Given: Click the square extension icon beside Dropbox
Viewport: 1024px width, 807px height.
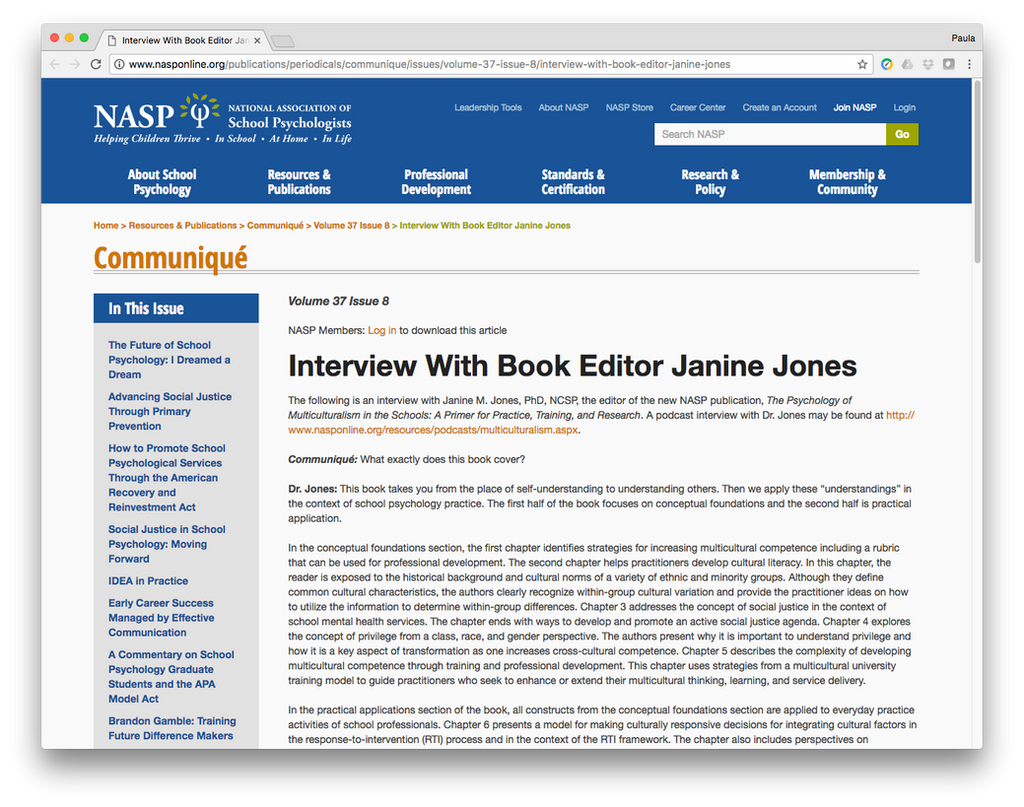Looking at the screenshot, I should [949, 64].
